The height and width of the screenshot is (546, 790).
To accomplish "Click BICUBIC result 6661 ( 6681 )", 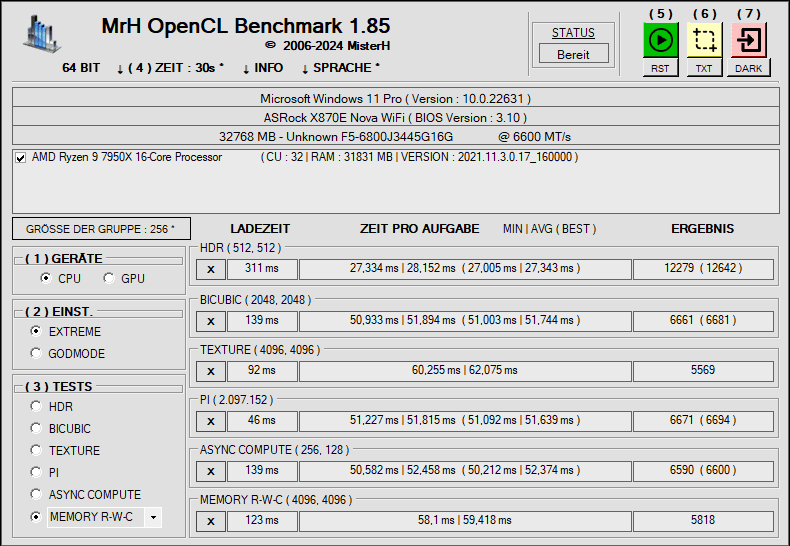I will click(x=703, y=320).
